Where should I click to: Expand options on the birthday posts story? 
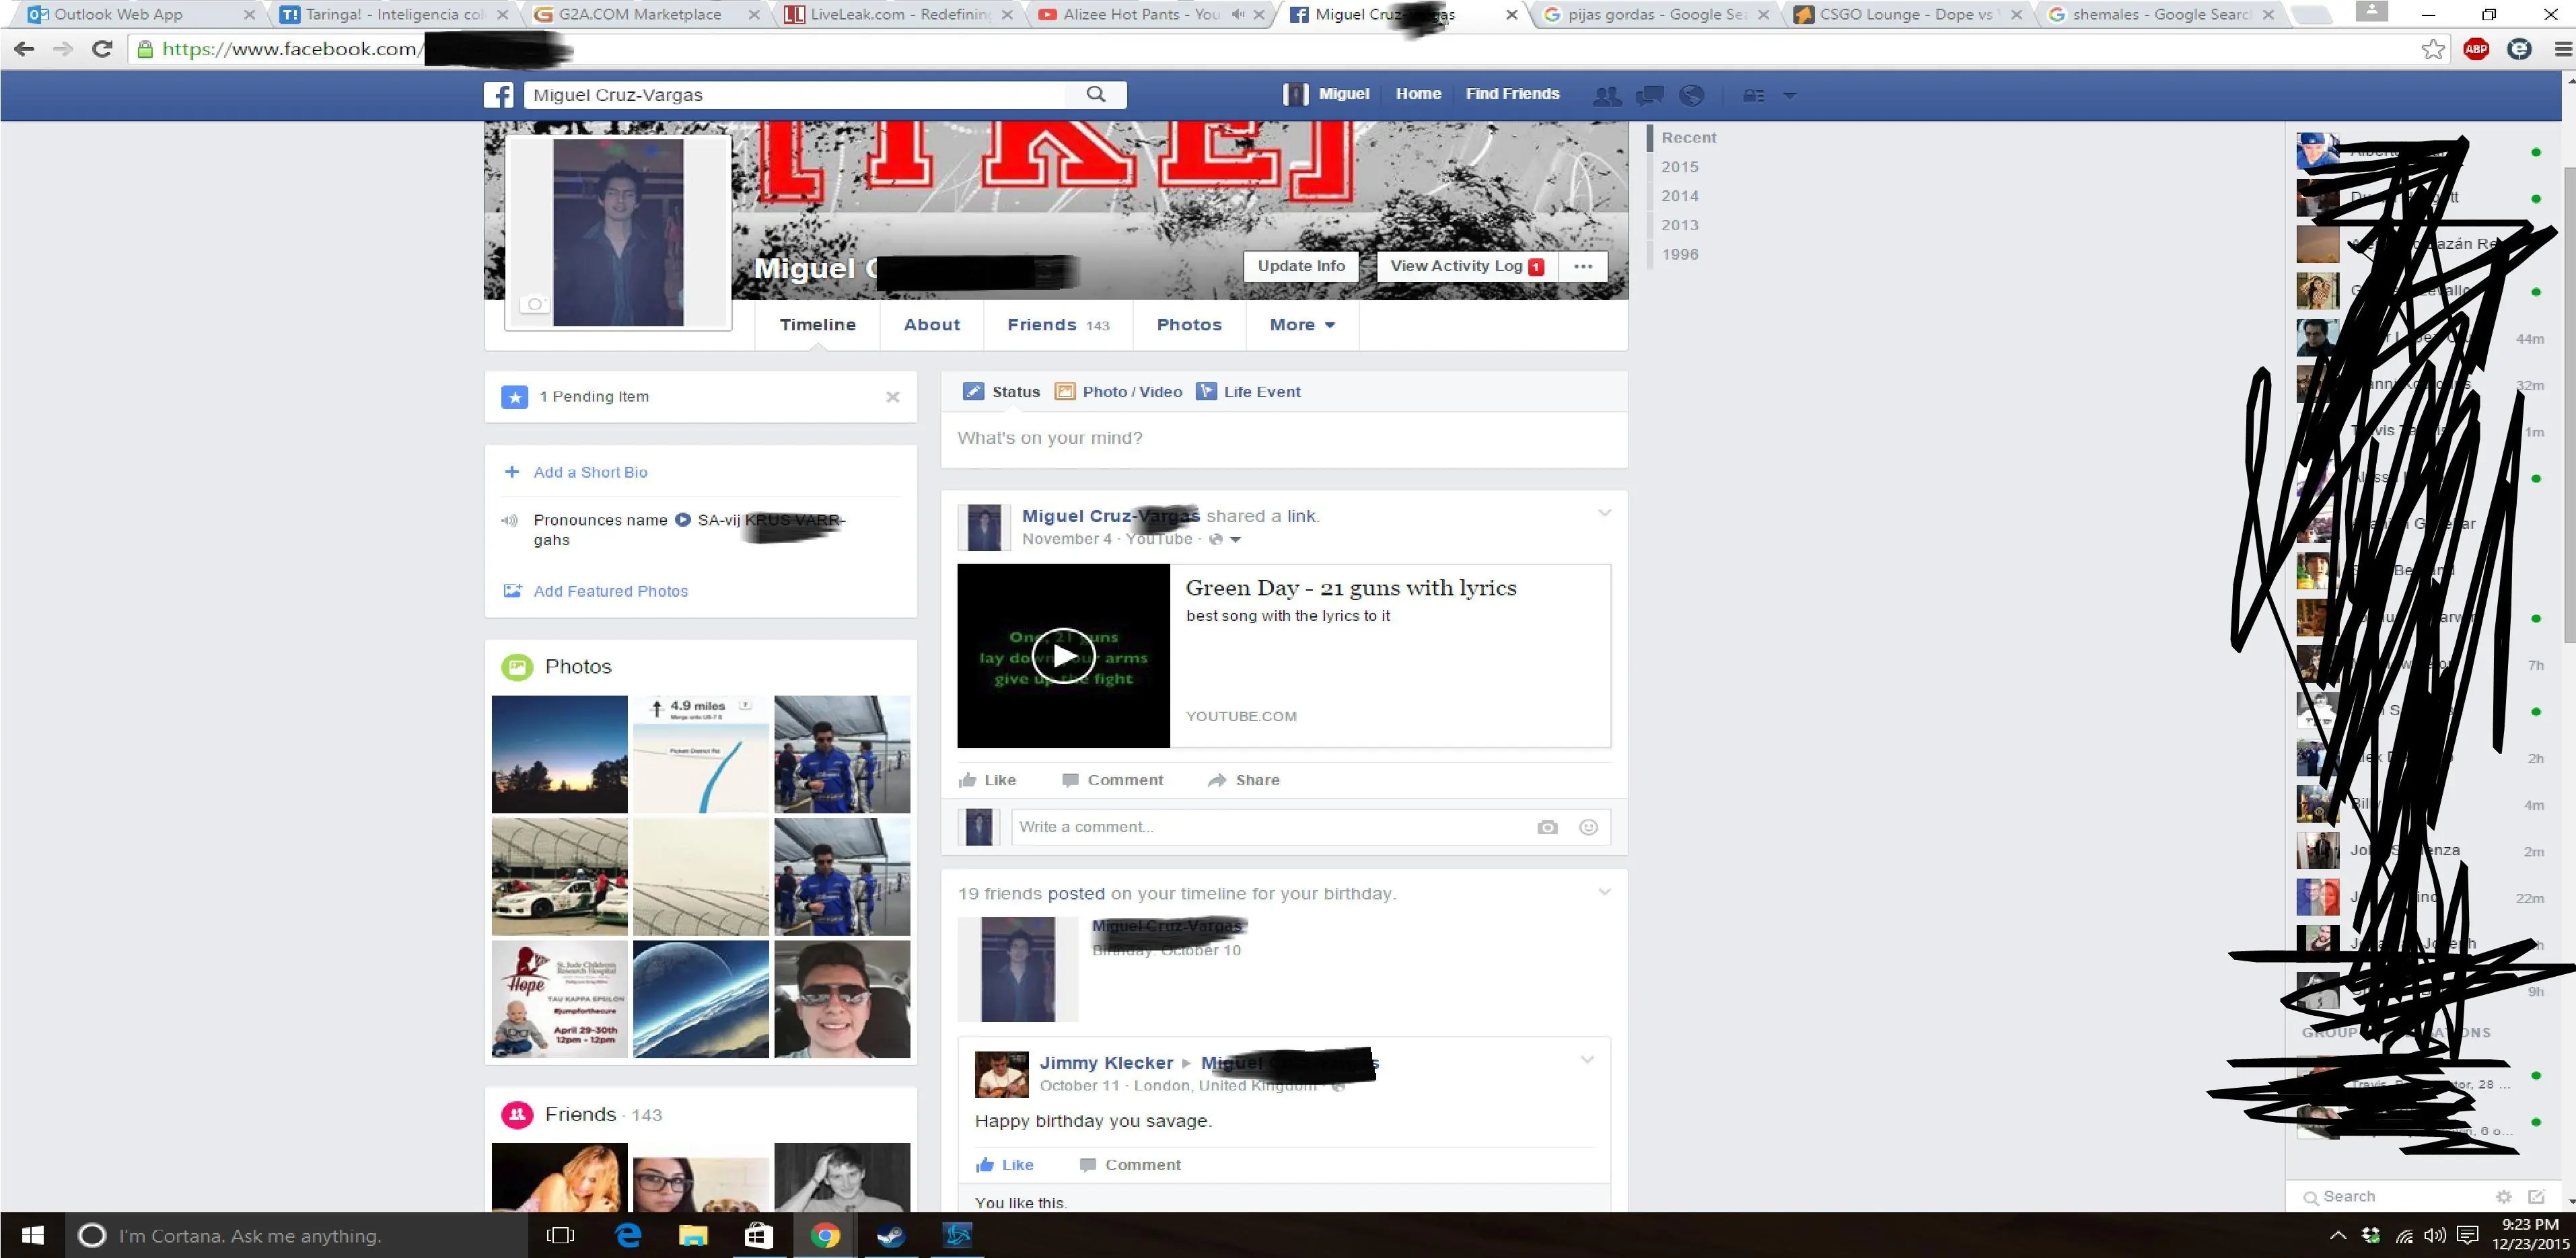coord(1604,891)
